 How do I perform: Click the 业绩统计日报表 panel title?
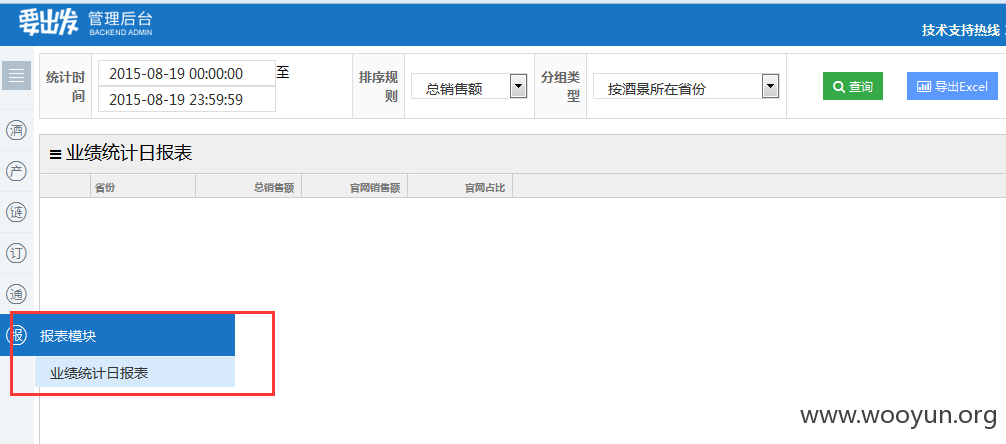[129, 153]
